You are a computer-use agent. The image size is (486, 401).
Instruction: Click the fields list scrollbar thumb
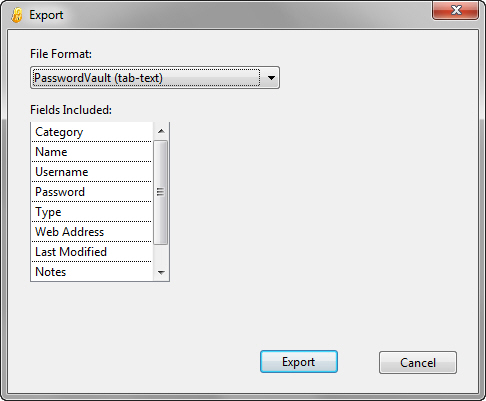[161, 192]
